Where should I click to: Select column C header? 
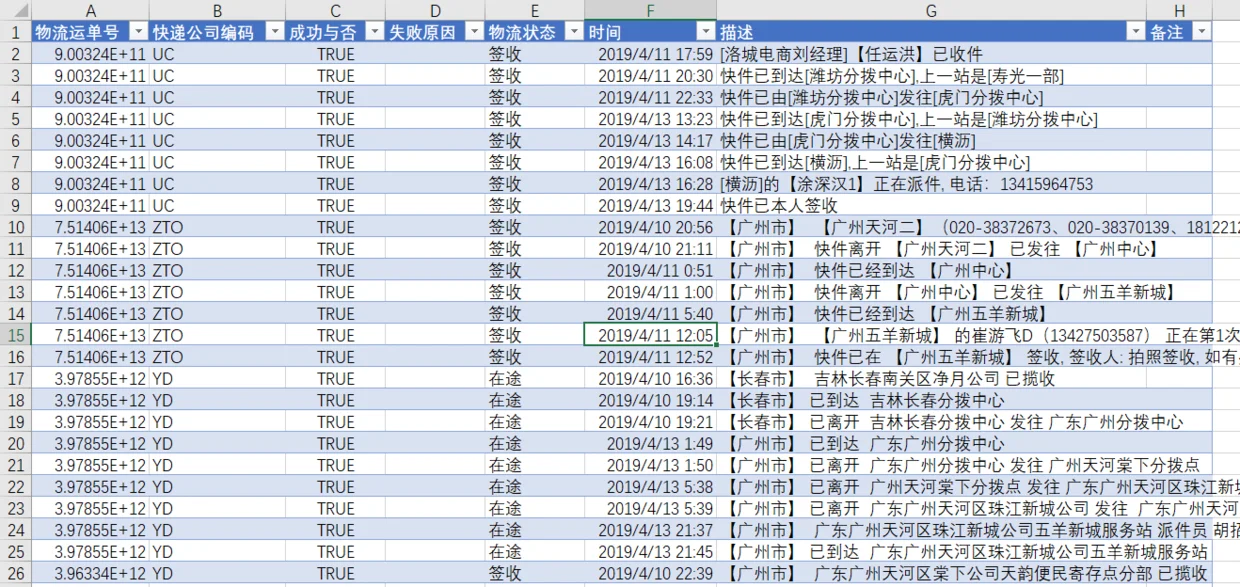tap(335, 10)
